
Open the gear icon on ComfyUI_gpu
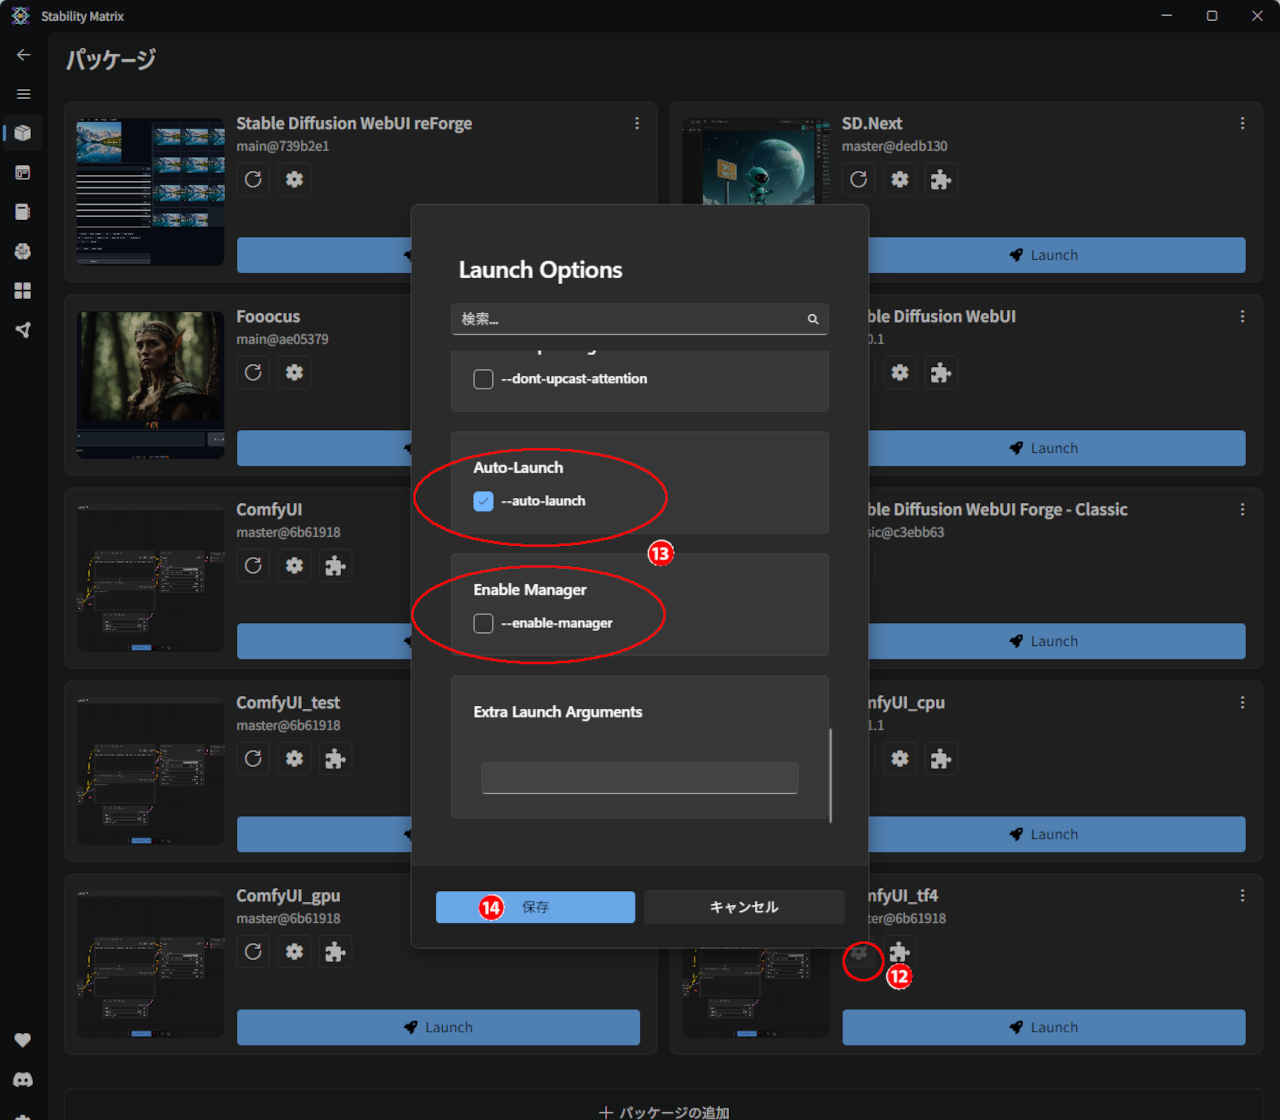pos(294,951)
